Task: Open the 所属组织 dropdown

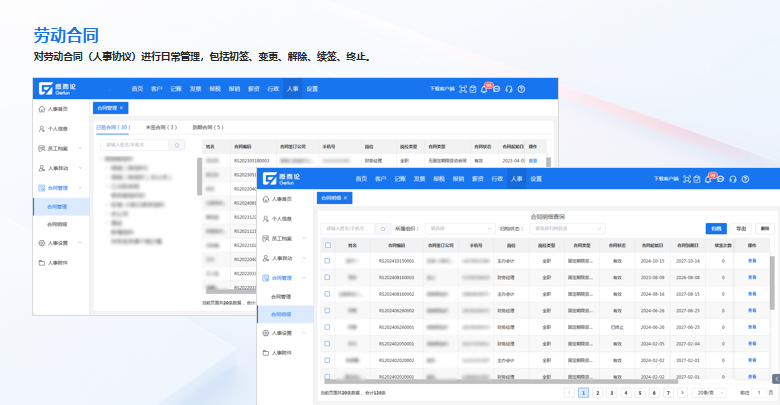Action: pyautogui.click(x=459, y=229)
